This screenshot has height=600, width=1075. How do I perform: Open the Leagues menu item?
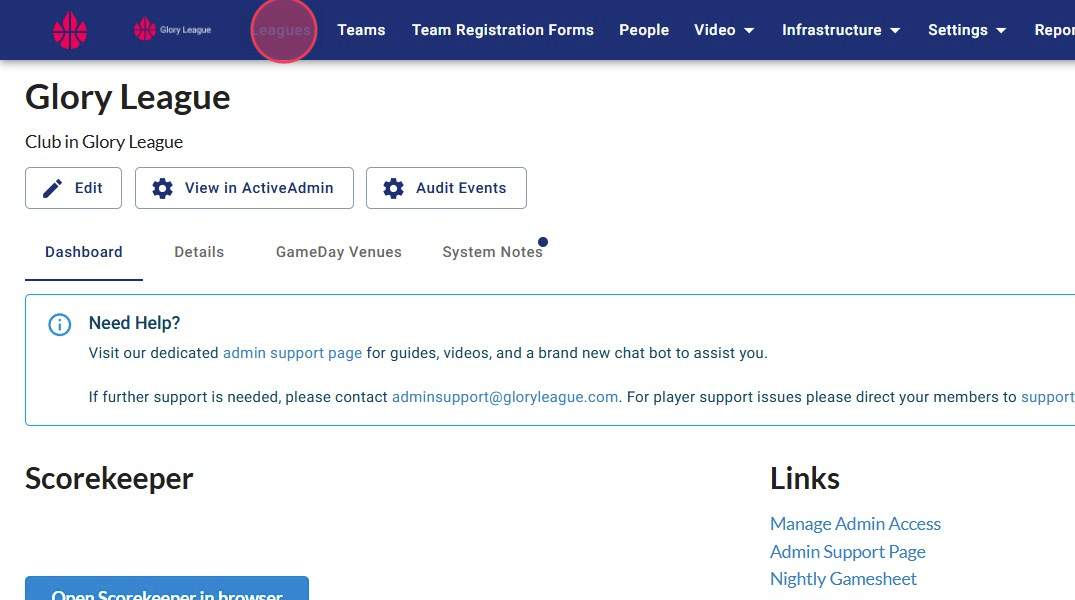[282, 30]
